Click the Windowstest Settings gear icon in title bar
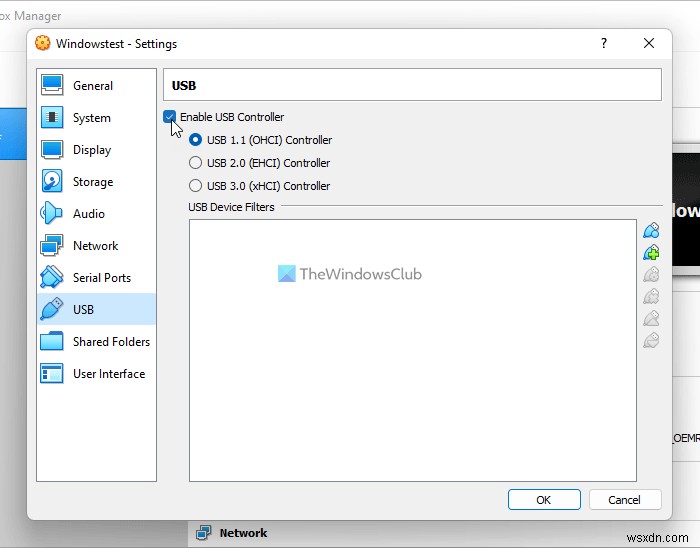700x548 pixels. click(x=43, y=43)
